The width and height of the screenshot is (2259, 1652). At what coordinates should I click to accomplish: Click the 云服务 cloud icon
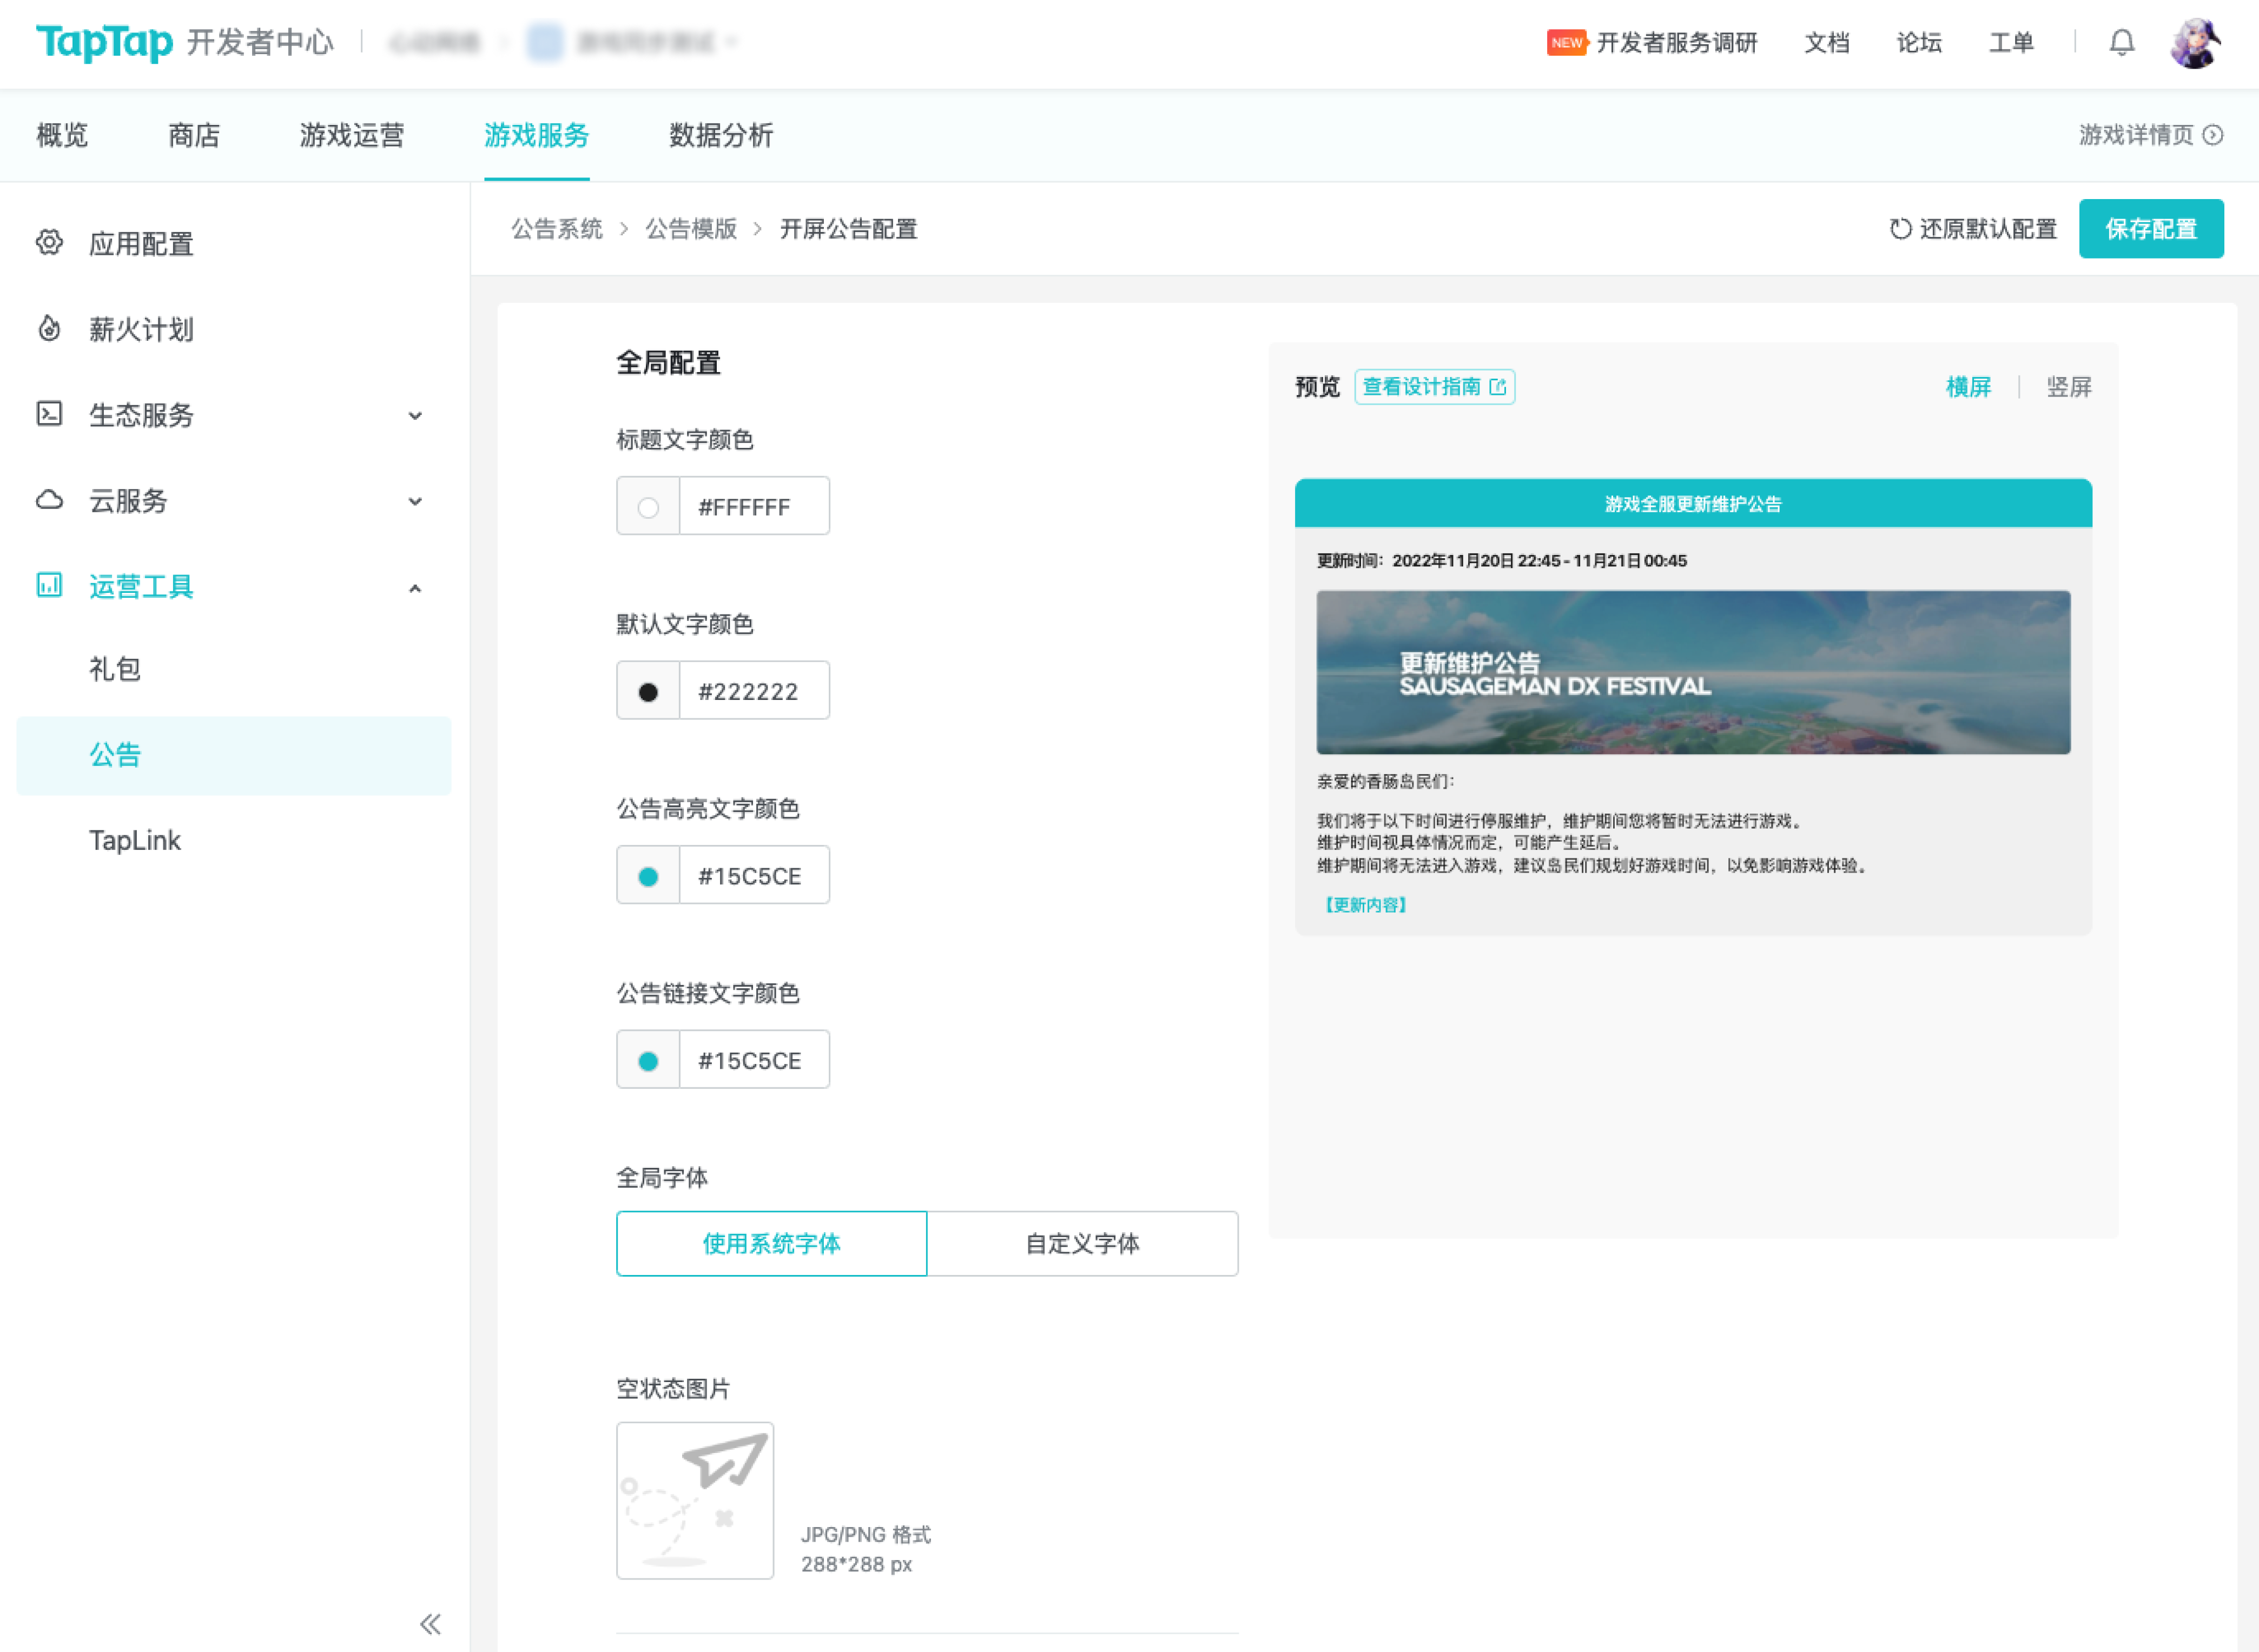pyautogui.click(x=49, y=500)
